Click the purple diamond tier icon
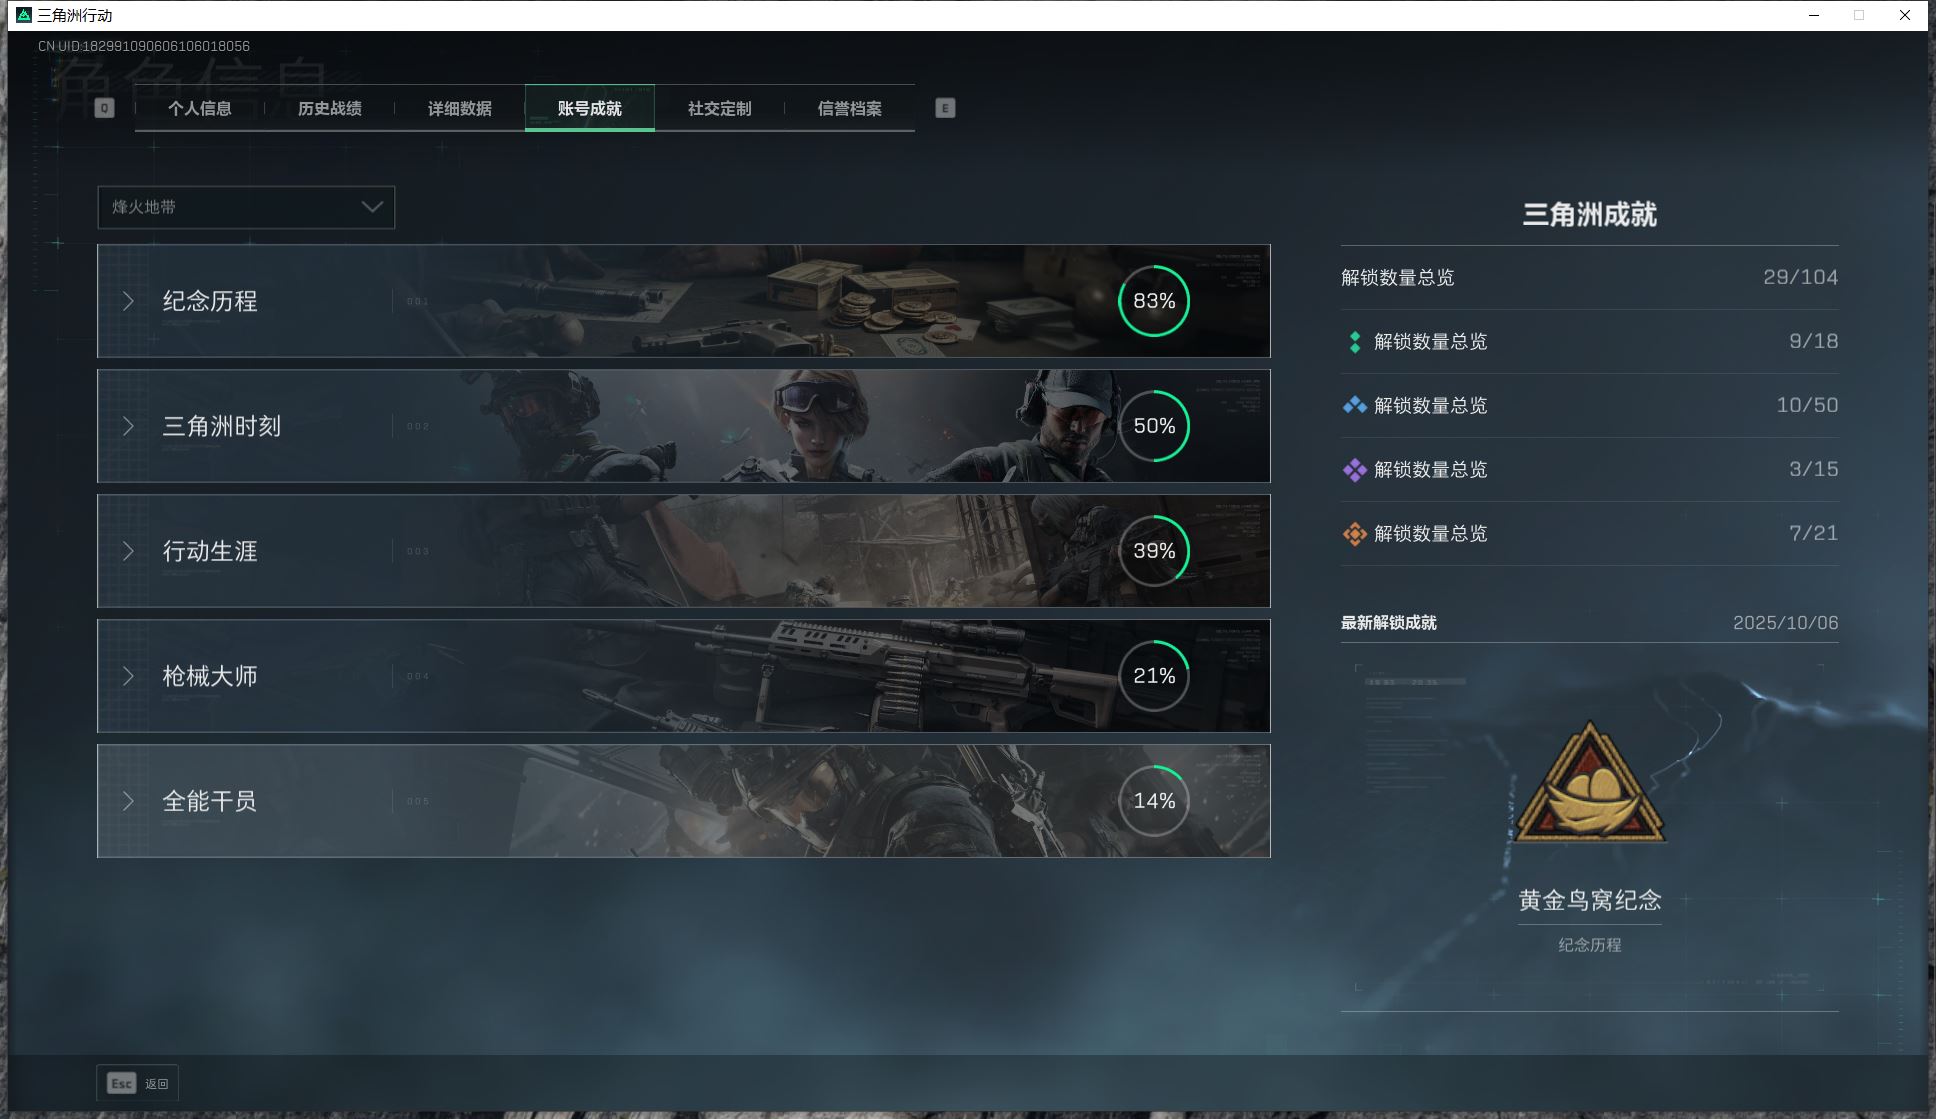 (x=1355, y=470)
